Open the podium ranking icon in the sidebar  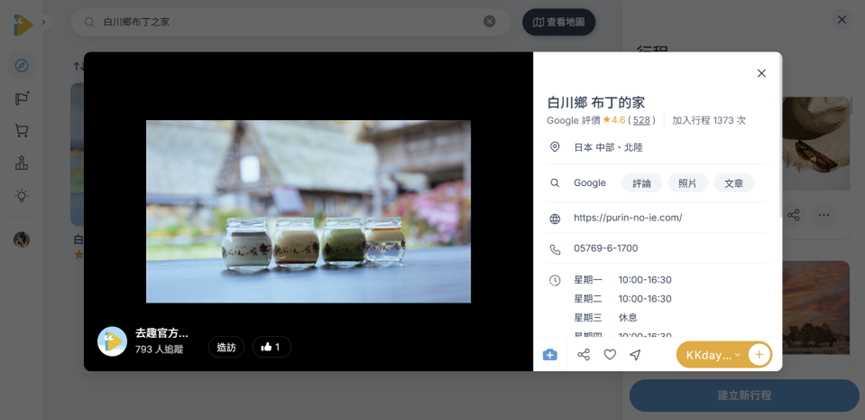(x=22, y=163)
